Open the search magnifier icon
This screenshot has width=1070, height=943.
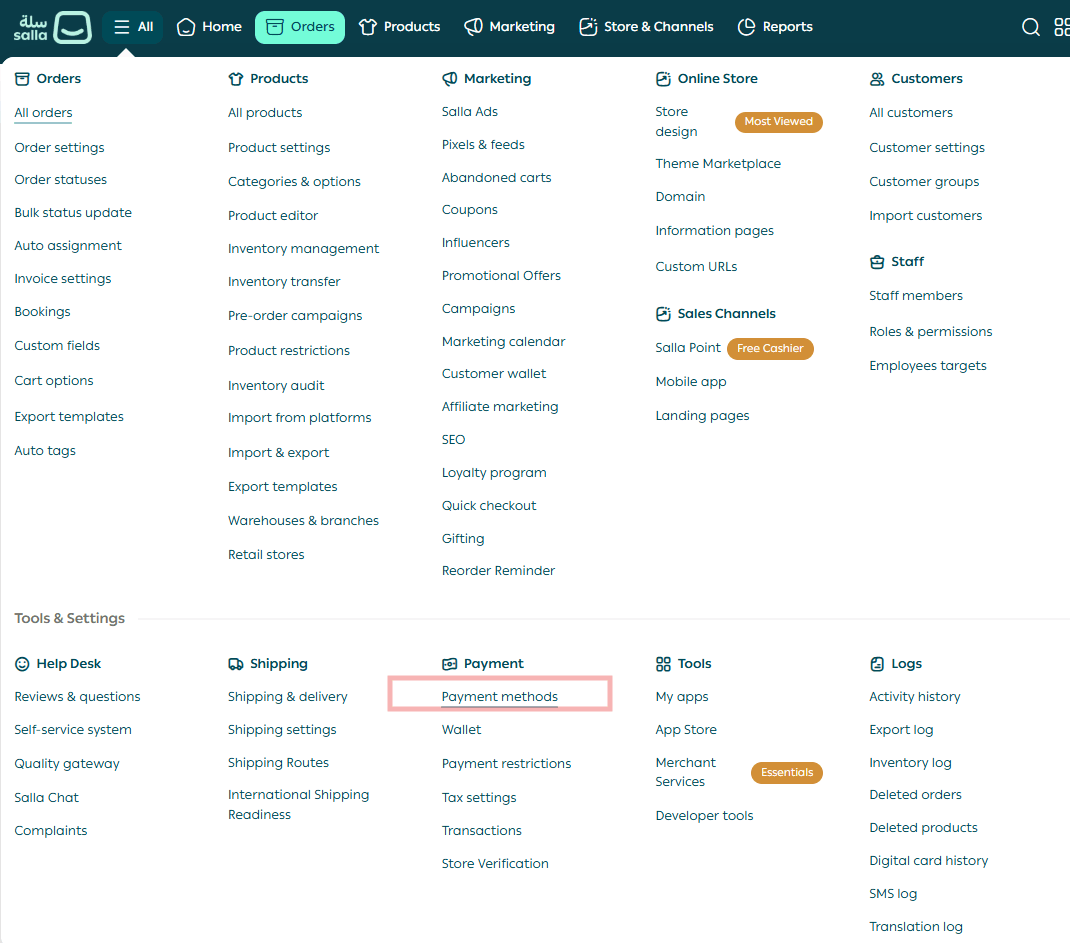coord(1030,27)
